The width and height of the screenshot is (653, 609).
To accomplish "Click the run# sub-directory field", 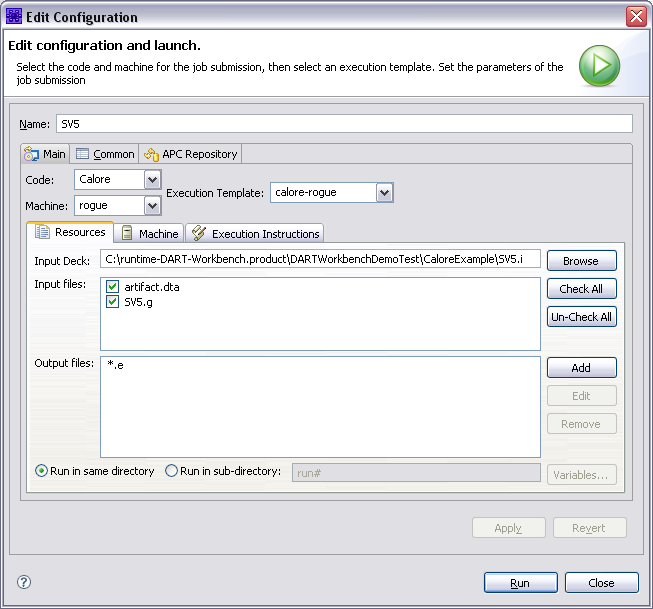I will [x=416, y=473].
